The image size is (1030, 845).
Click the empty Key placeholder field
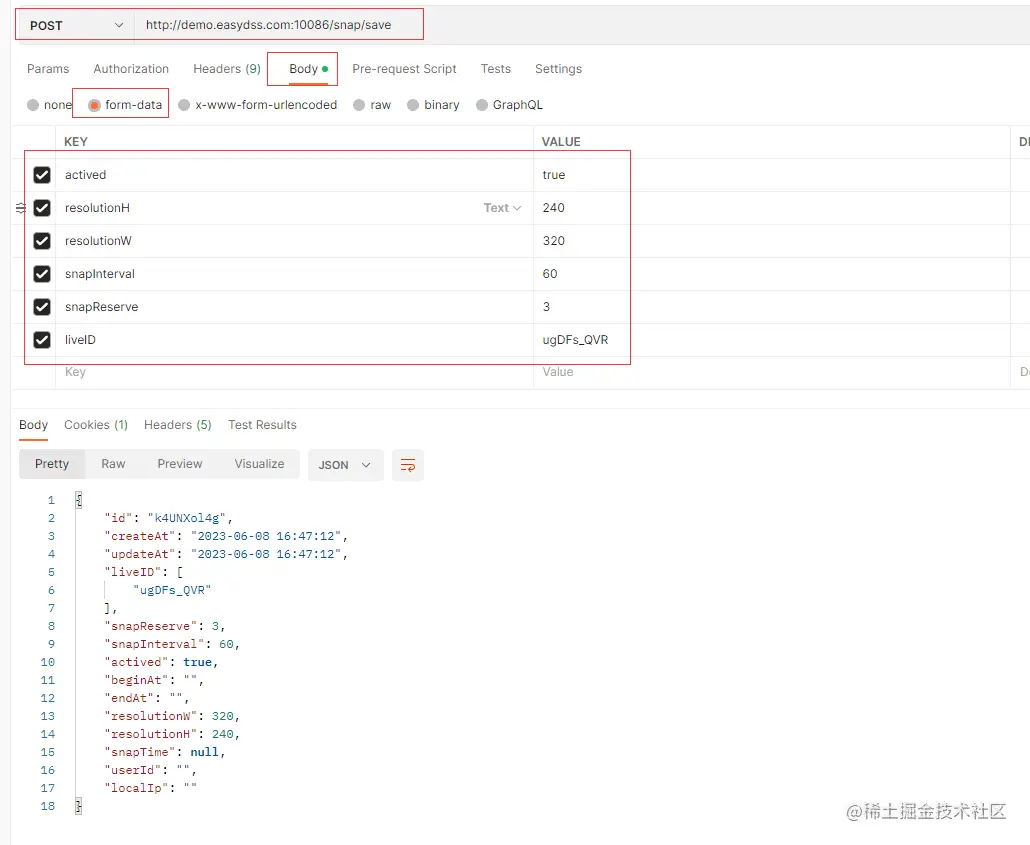(x=294, y=373)
